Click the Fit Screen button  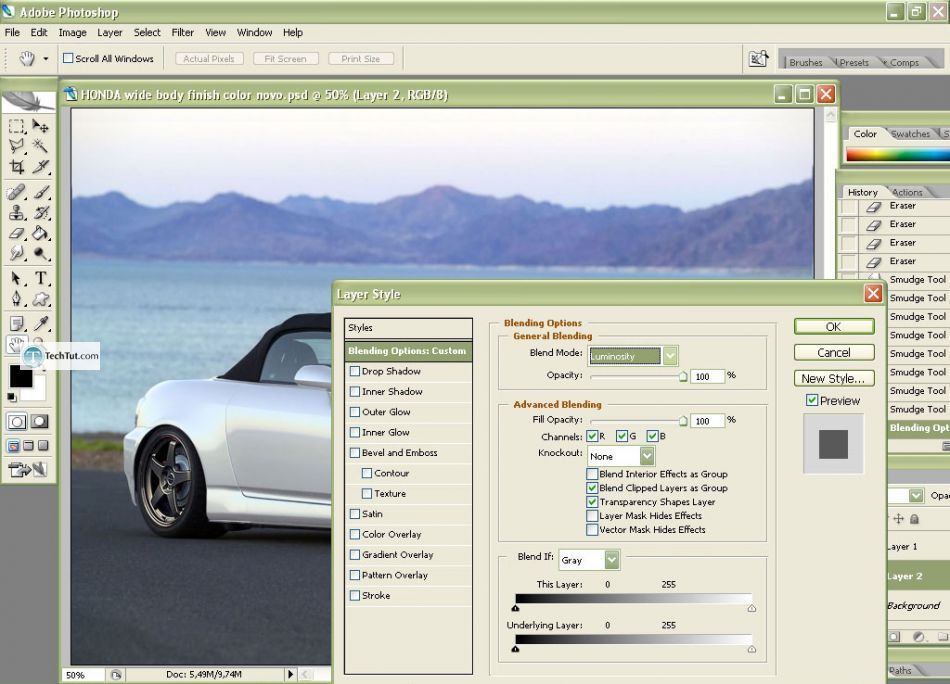(285, 59)
